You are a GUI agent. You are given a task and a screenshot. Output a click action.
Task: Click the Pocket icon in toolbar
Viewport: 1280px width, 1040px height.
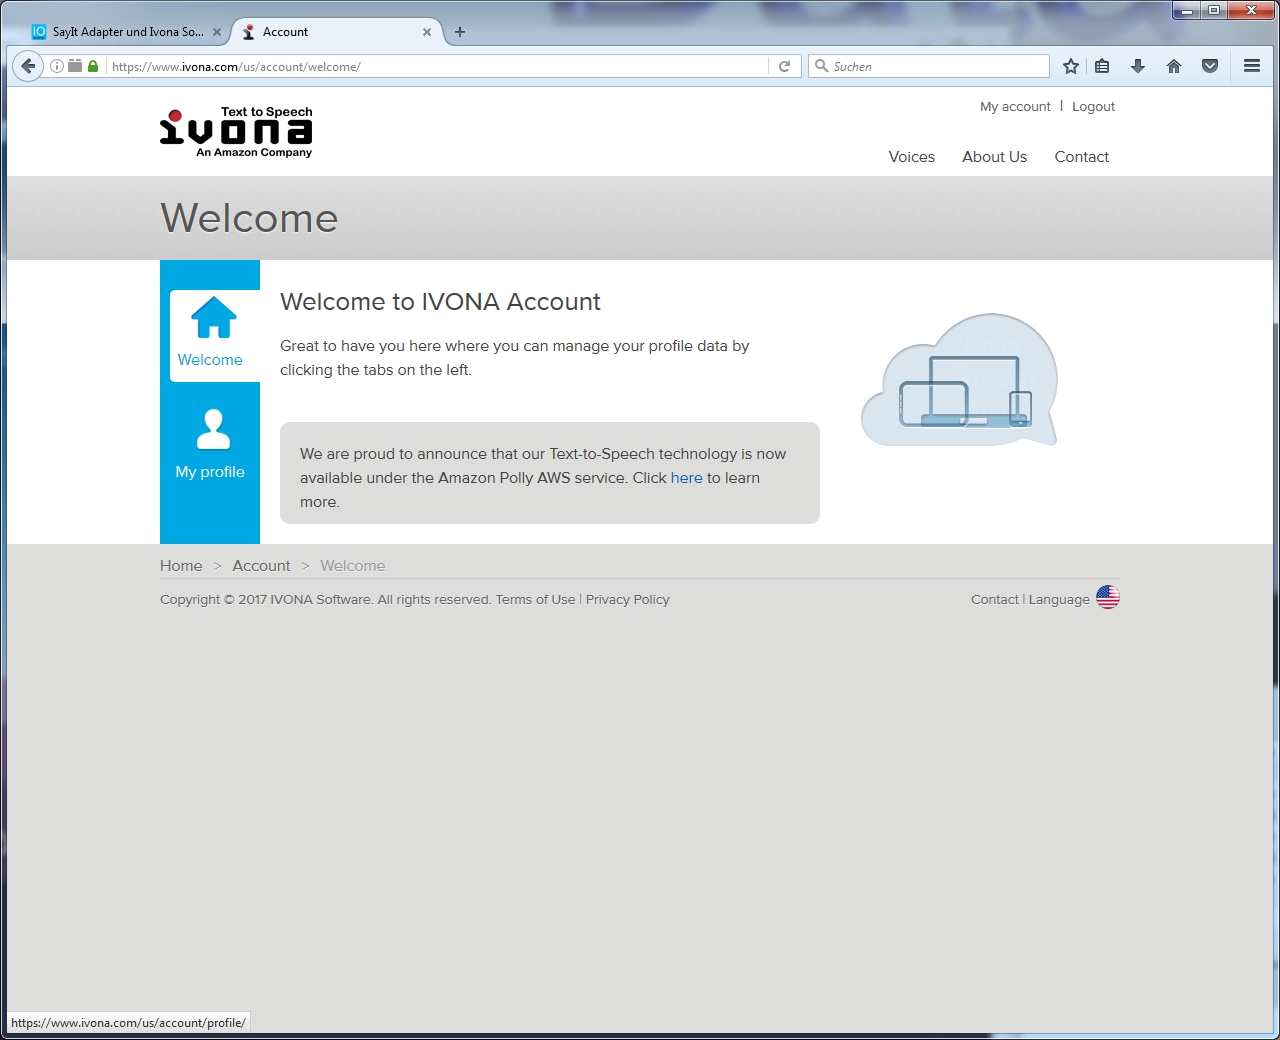[1210, 66]
